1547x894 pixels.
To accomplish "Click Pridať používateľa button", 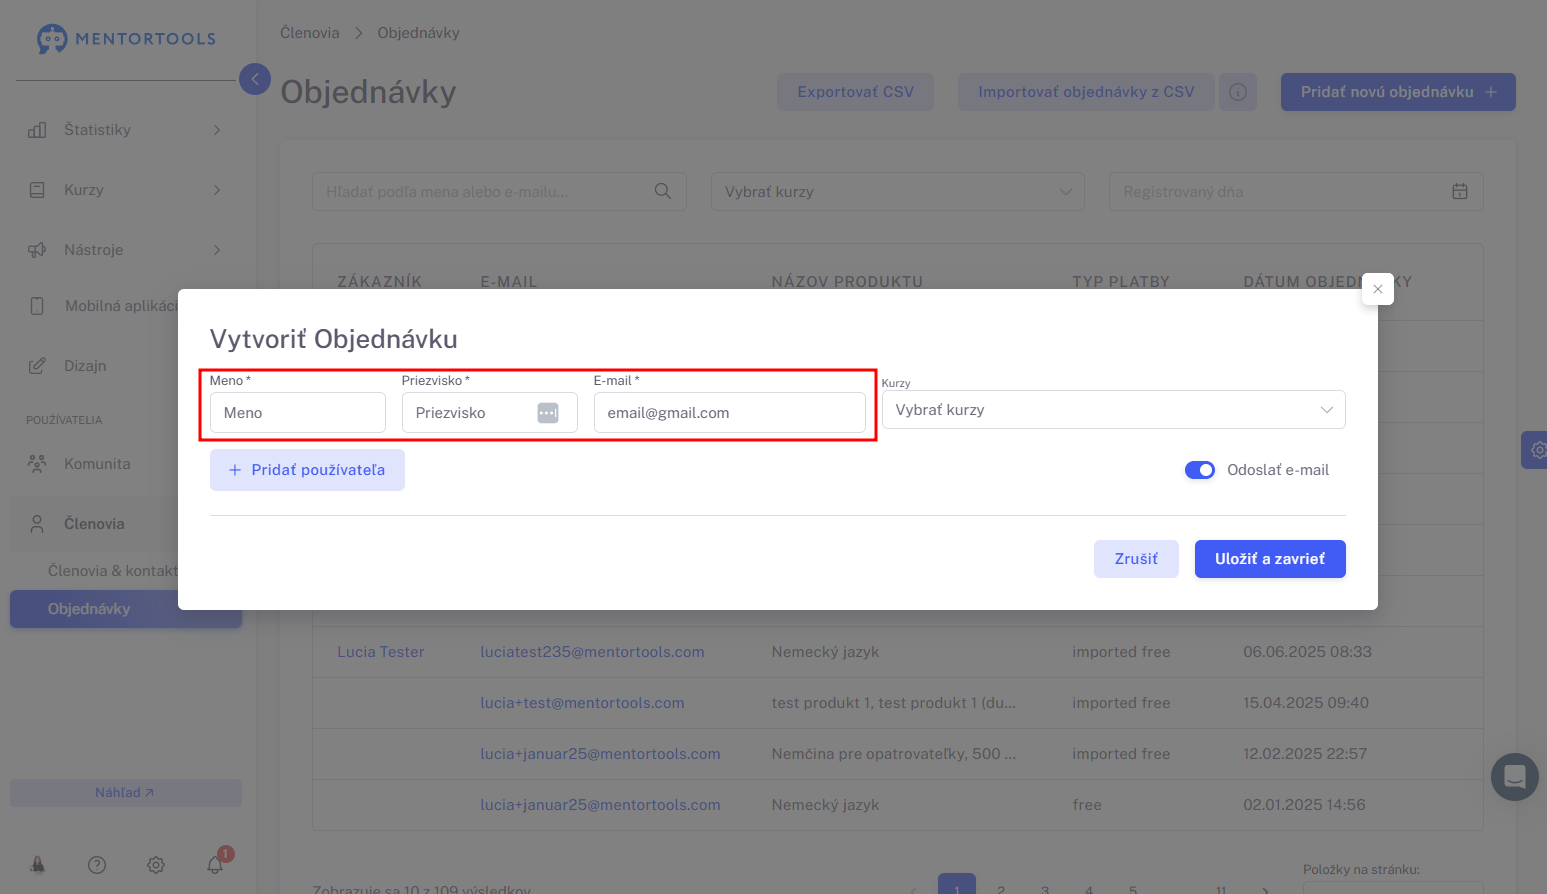I will [x=307, y=470].
